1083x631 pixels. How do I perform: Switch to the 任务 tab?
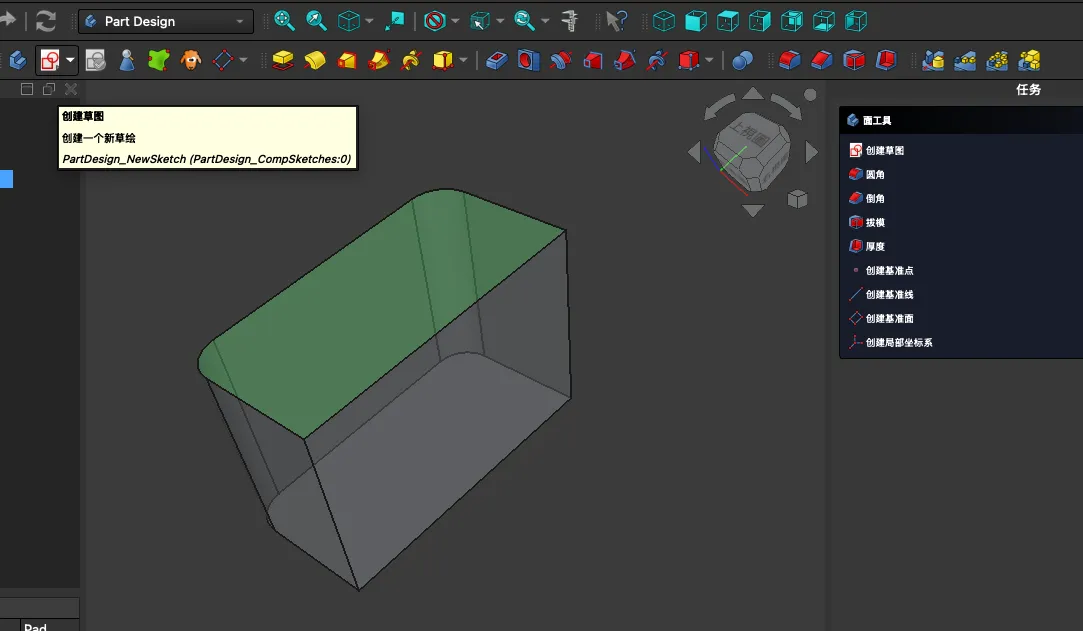click(1028, 89)
